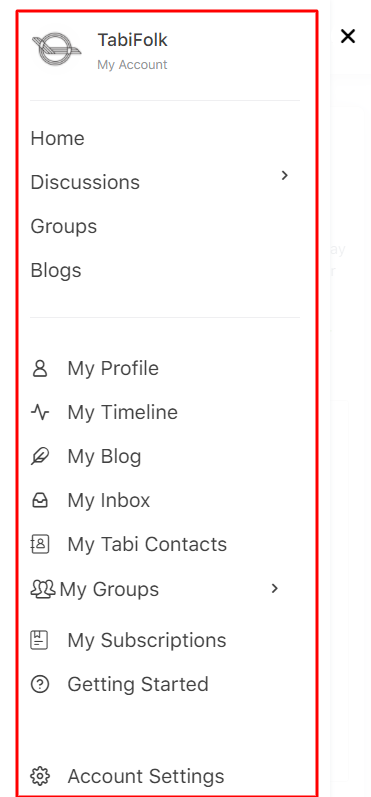Viewport: 371px width, 797px height.
Task: Click the My Groups people icon
Action: click(43, 589)
